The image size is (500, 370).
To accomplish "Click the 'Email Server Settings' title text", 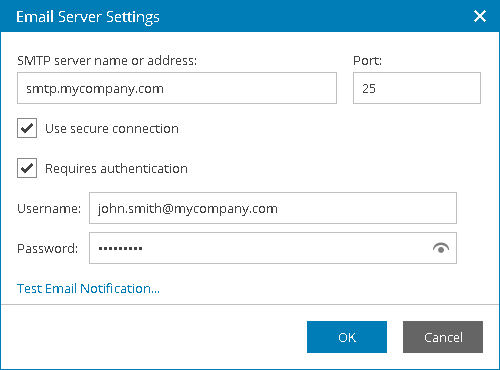I will click(88, 17).
